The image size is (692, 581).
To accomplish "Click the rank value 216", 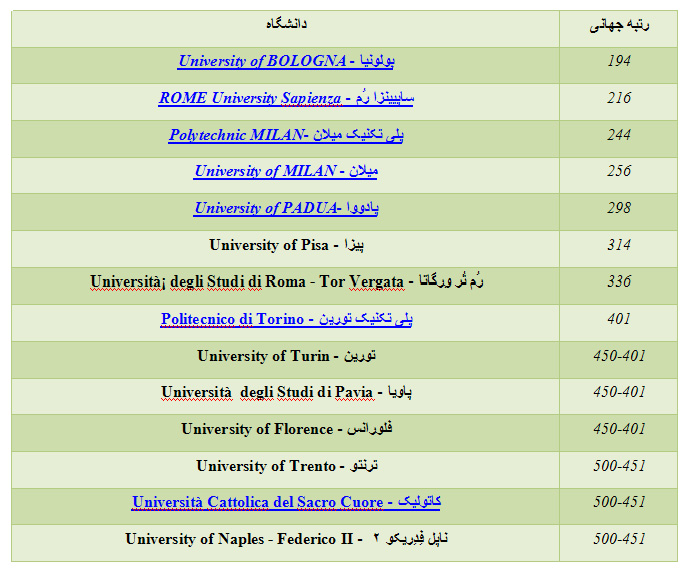I will tap(619, 98).
